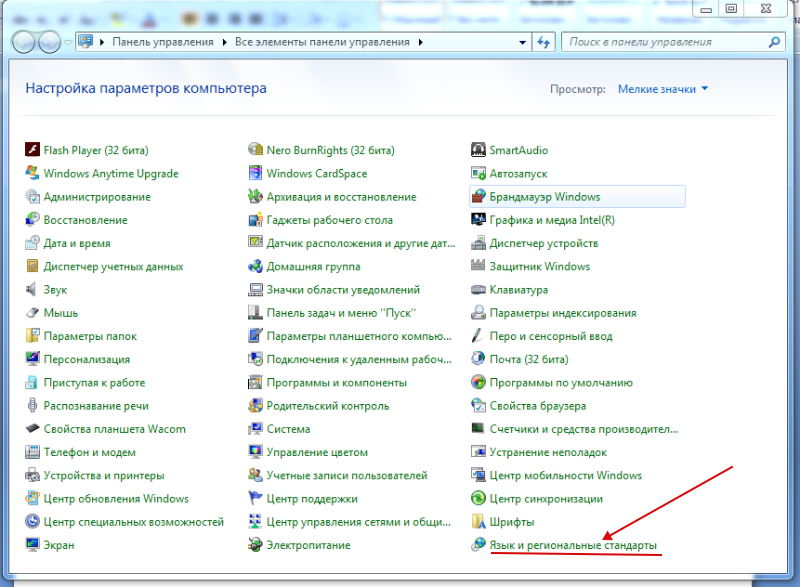Open the Windows CardSpace icon
The width and height of the screenshot is (800, 587).
(x=255, y=173)
